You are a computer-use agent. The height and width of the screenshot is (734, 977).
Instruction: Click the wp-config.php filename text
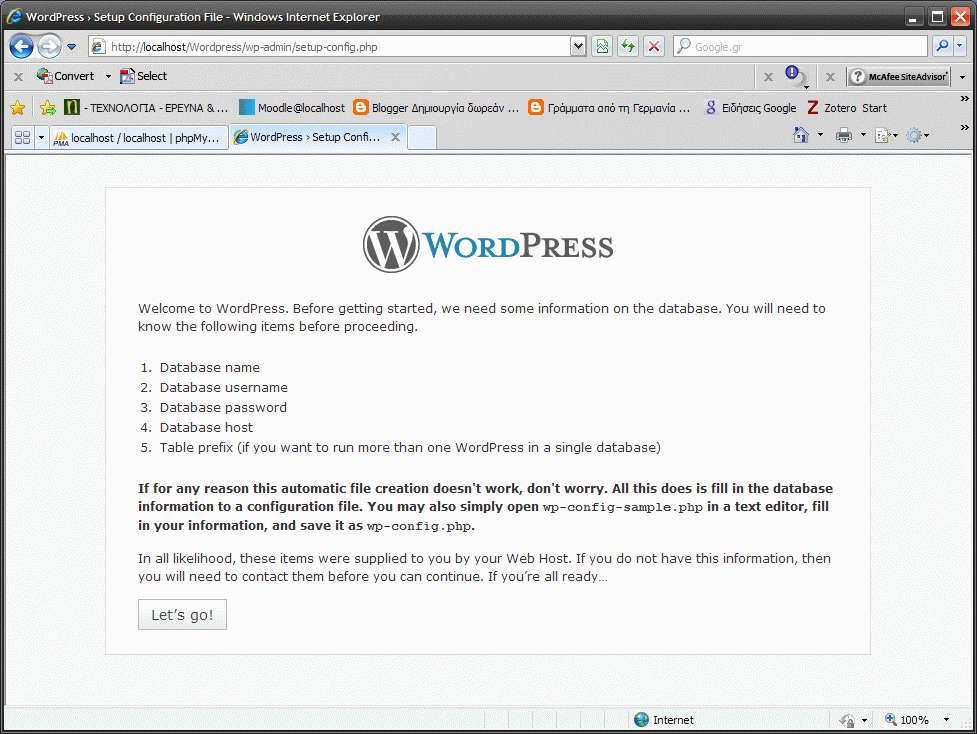(x=419, y=526)
